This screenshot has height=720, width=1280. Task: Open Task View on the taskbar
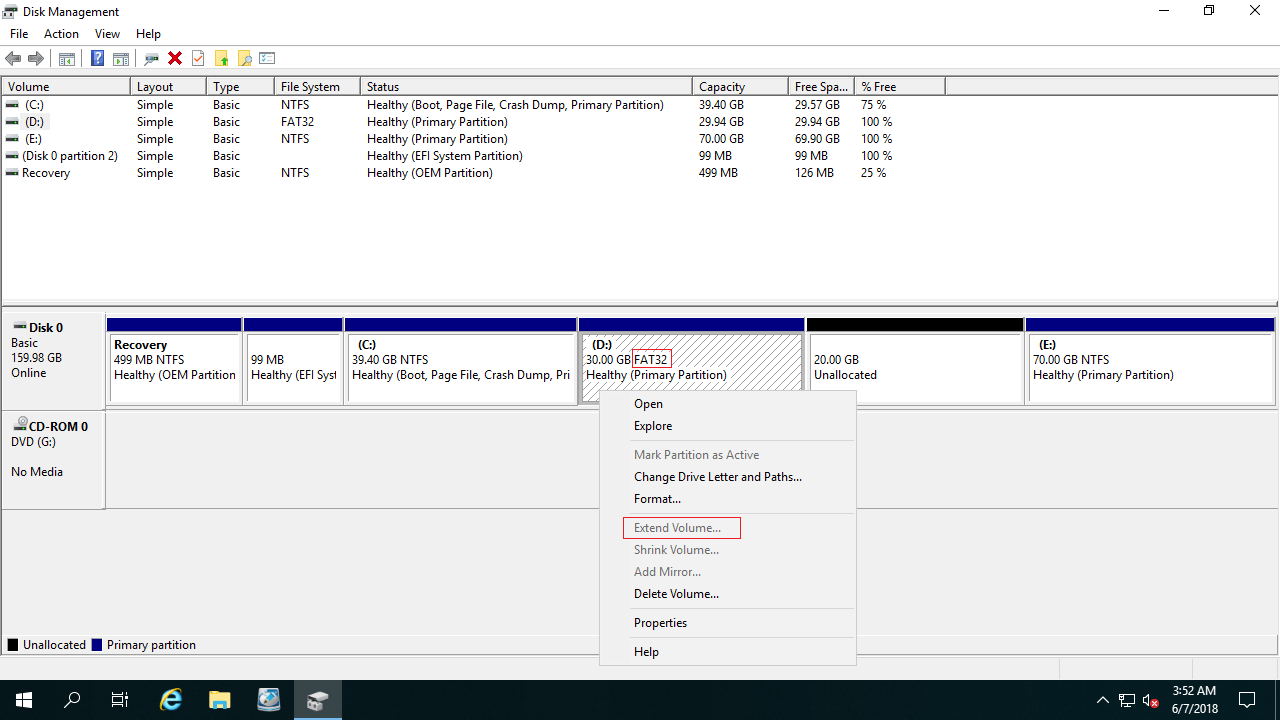coord(120,700)
